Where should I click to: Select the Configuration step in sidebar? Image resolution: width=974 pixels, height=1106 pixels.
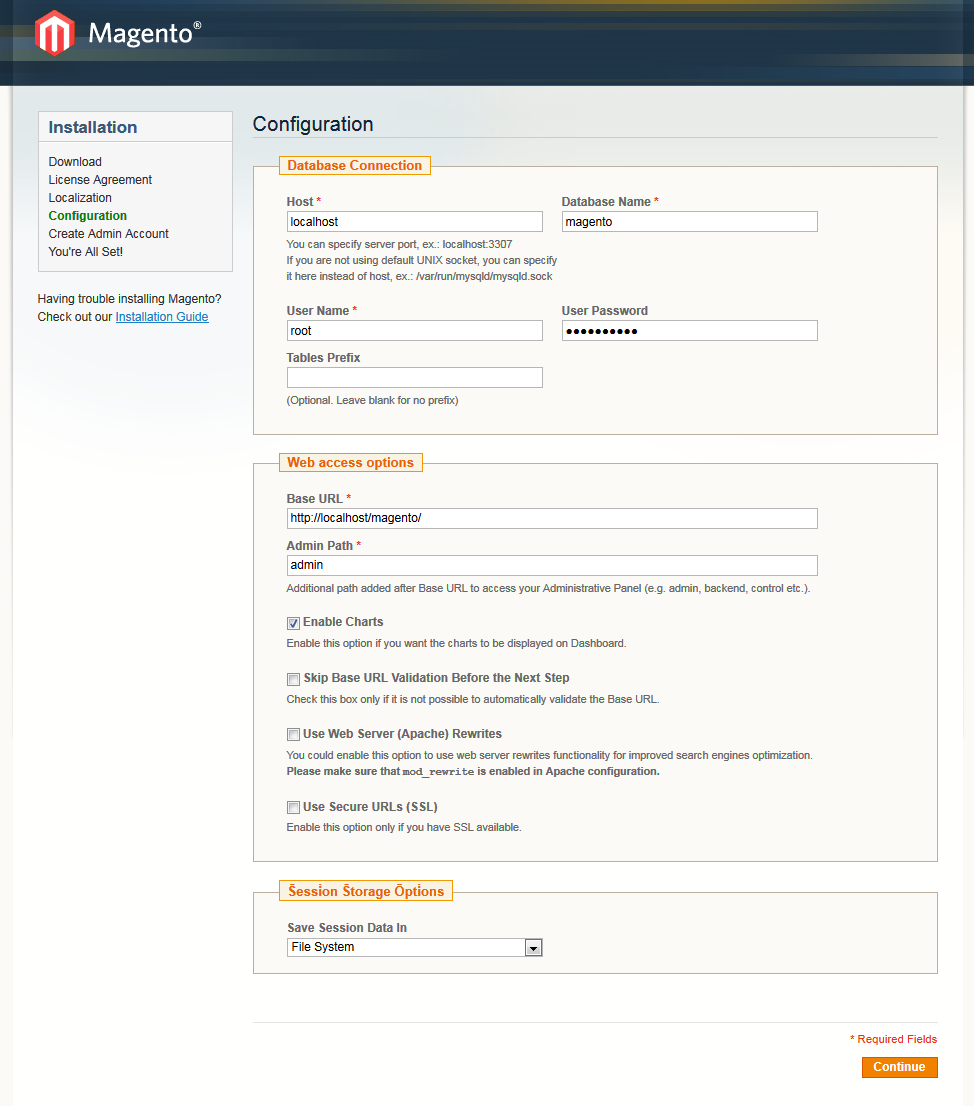[87, 216]
